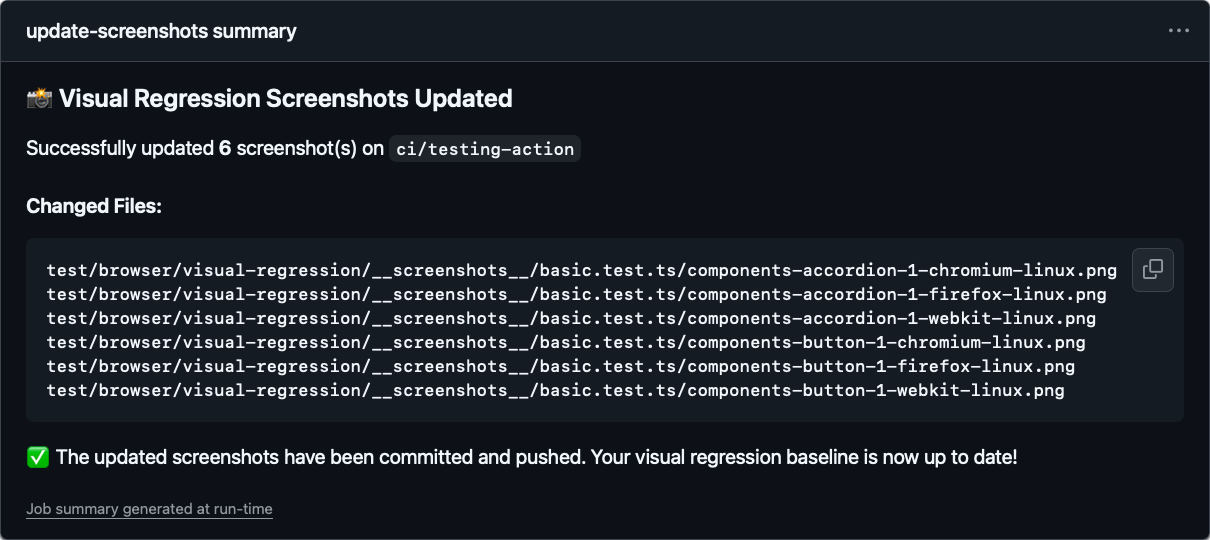Open the three-dots summary options menu
The width and height of the screenshot is (1210, 540).
[1178, 31]
